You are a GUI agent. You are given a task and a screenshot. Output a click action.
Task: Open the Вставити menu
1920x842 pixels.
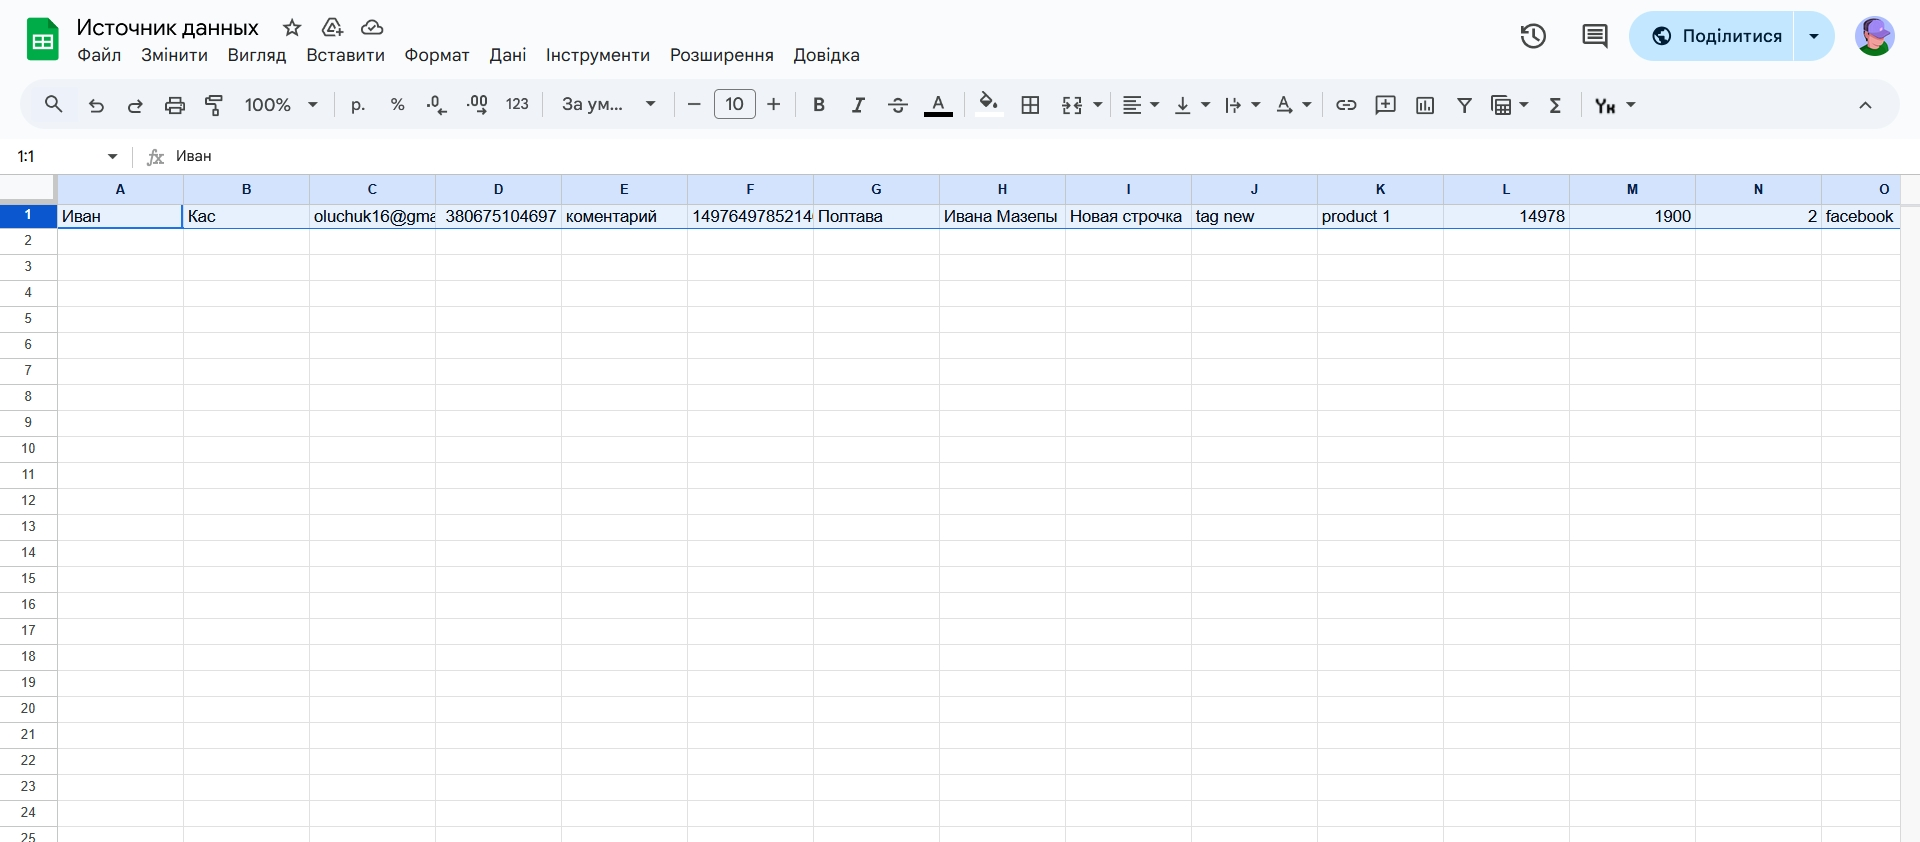click(x=345, y=56)
